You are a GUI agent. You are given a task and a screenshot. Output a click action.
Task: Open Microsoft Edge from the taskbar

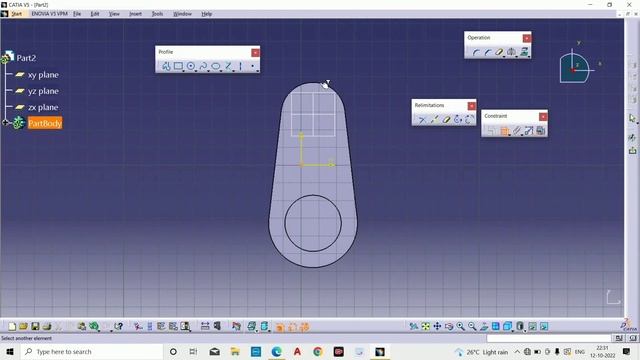tap(276, 351)
